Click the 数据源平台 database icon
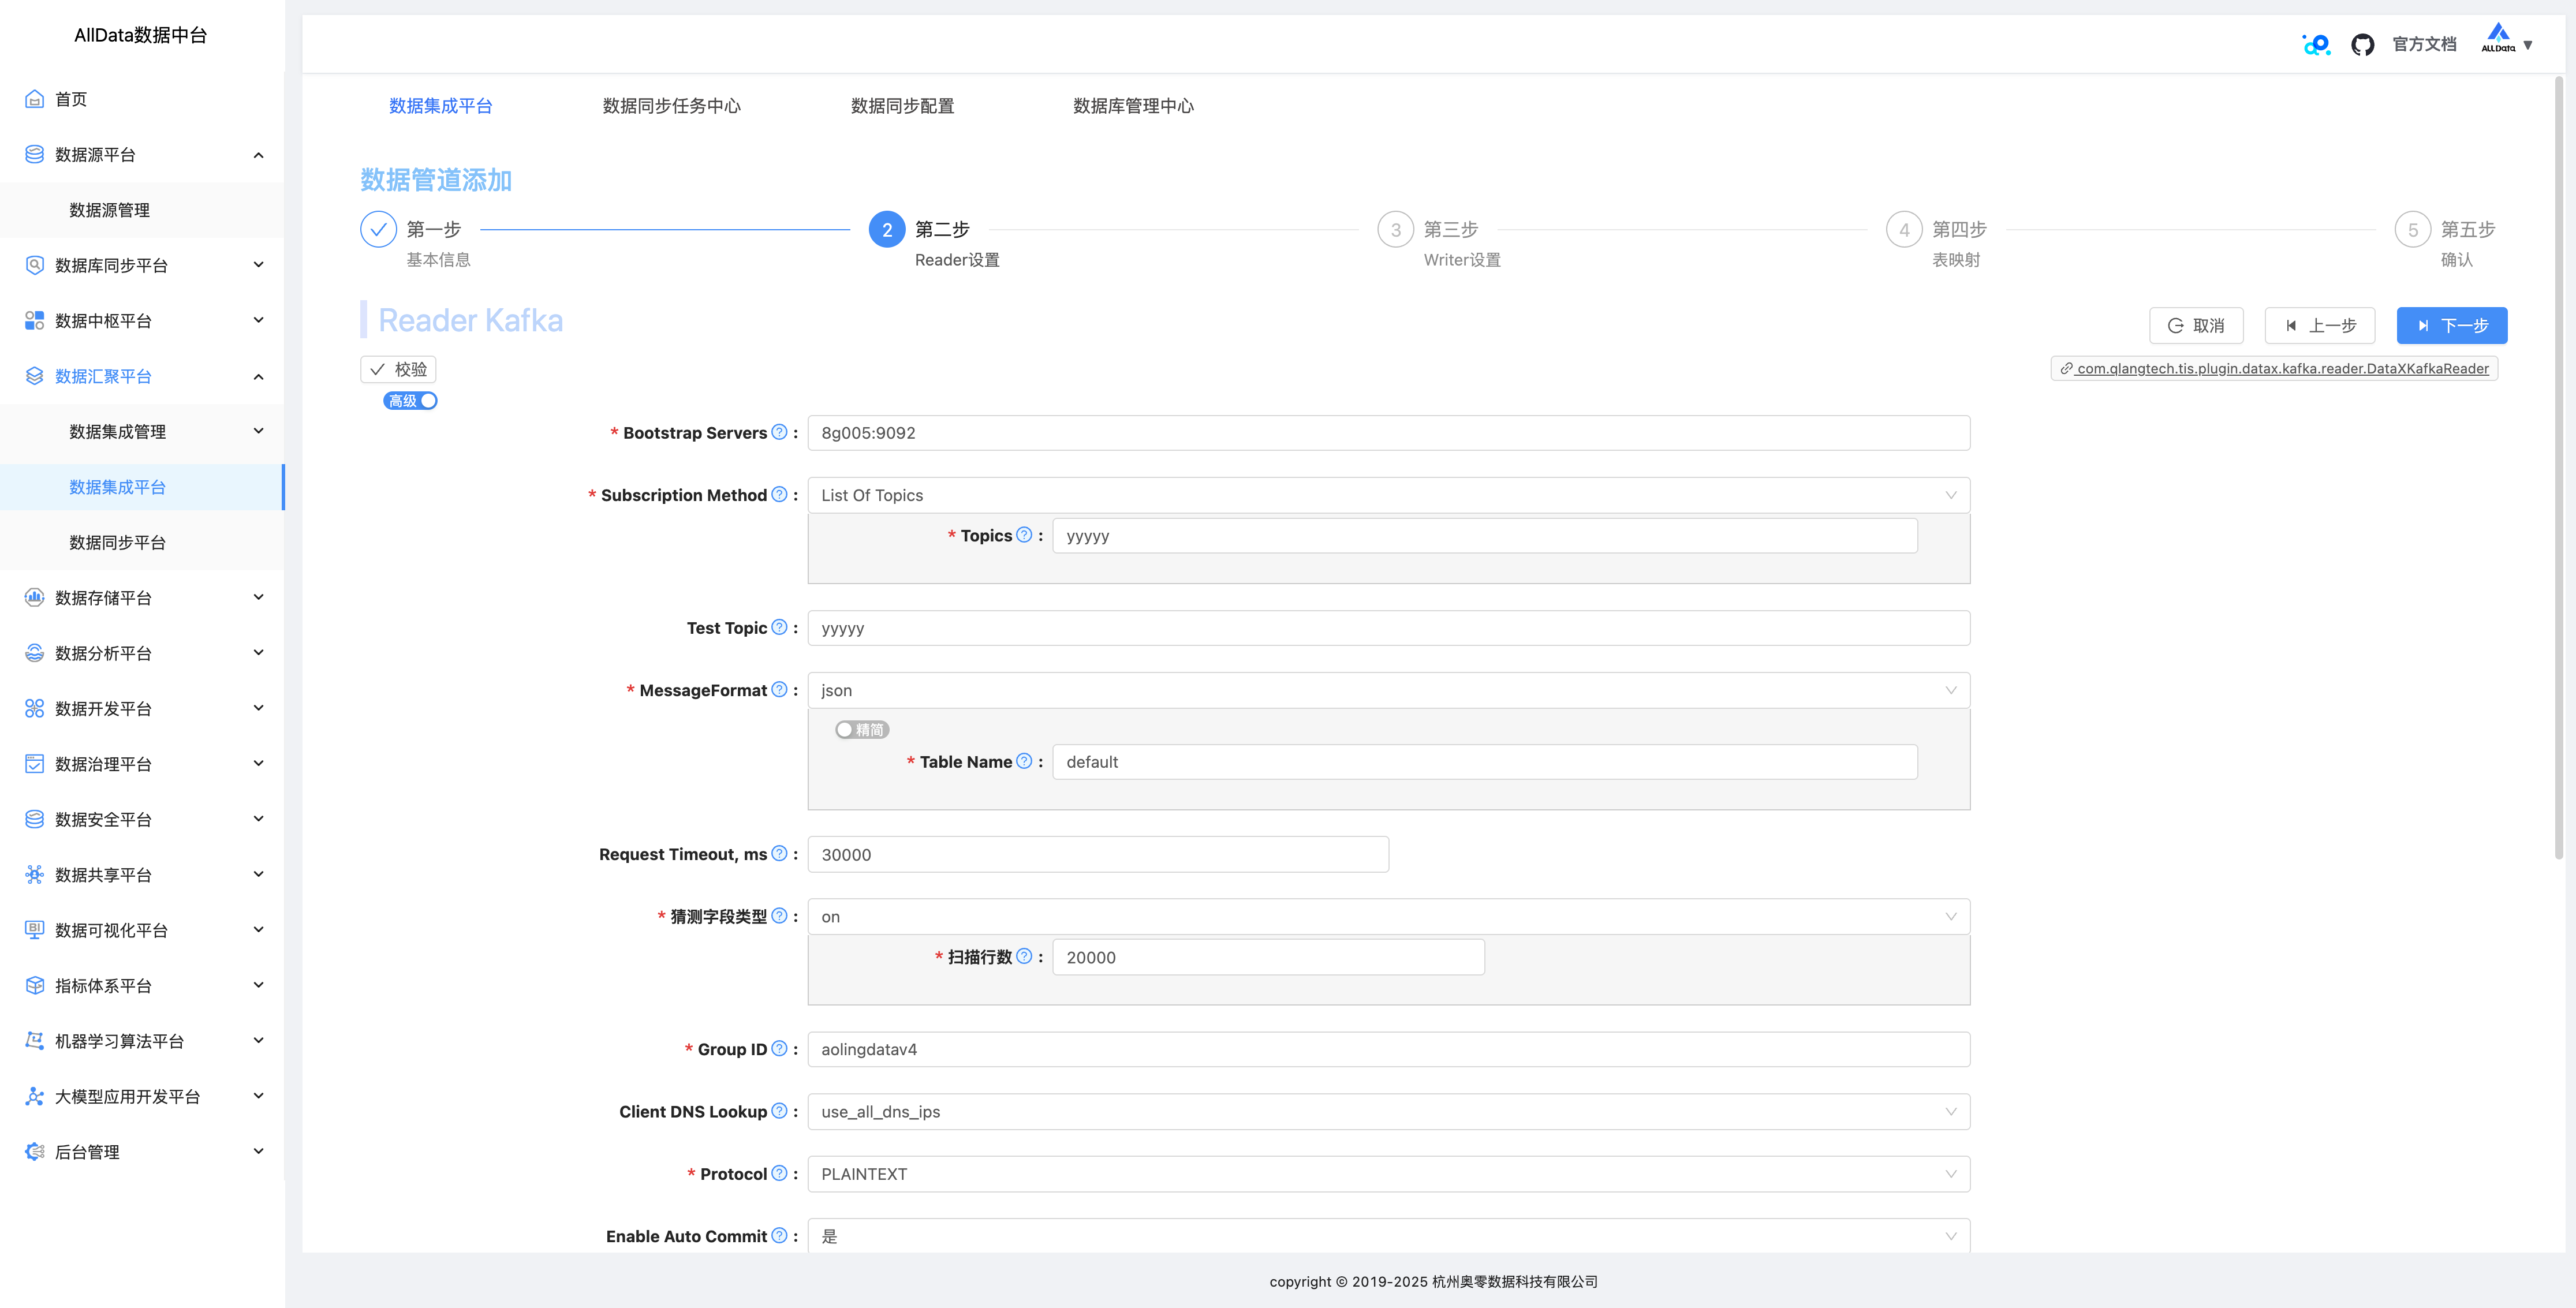 [x=34, y=154]
